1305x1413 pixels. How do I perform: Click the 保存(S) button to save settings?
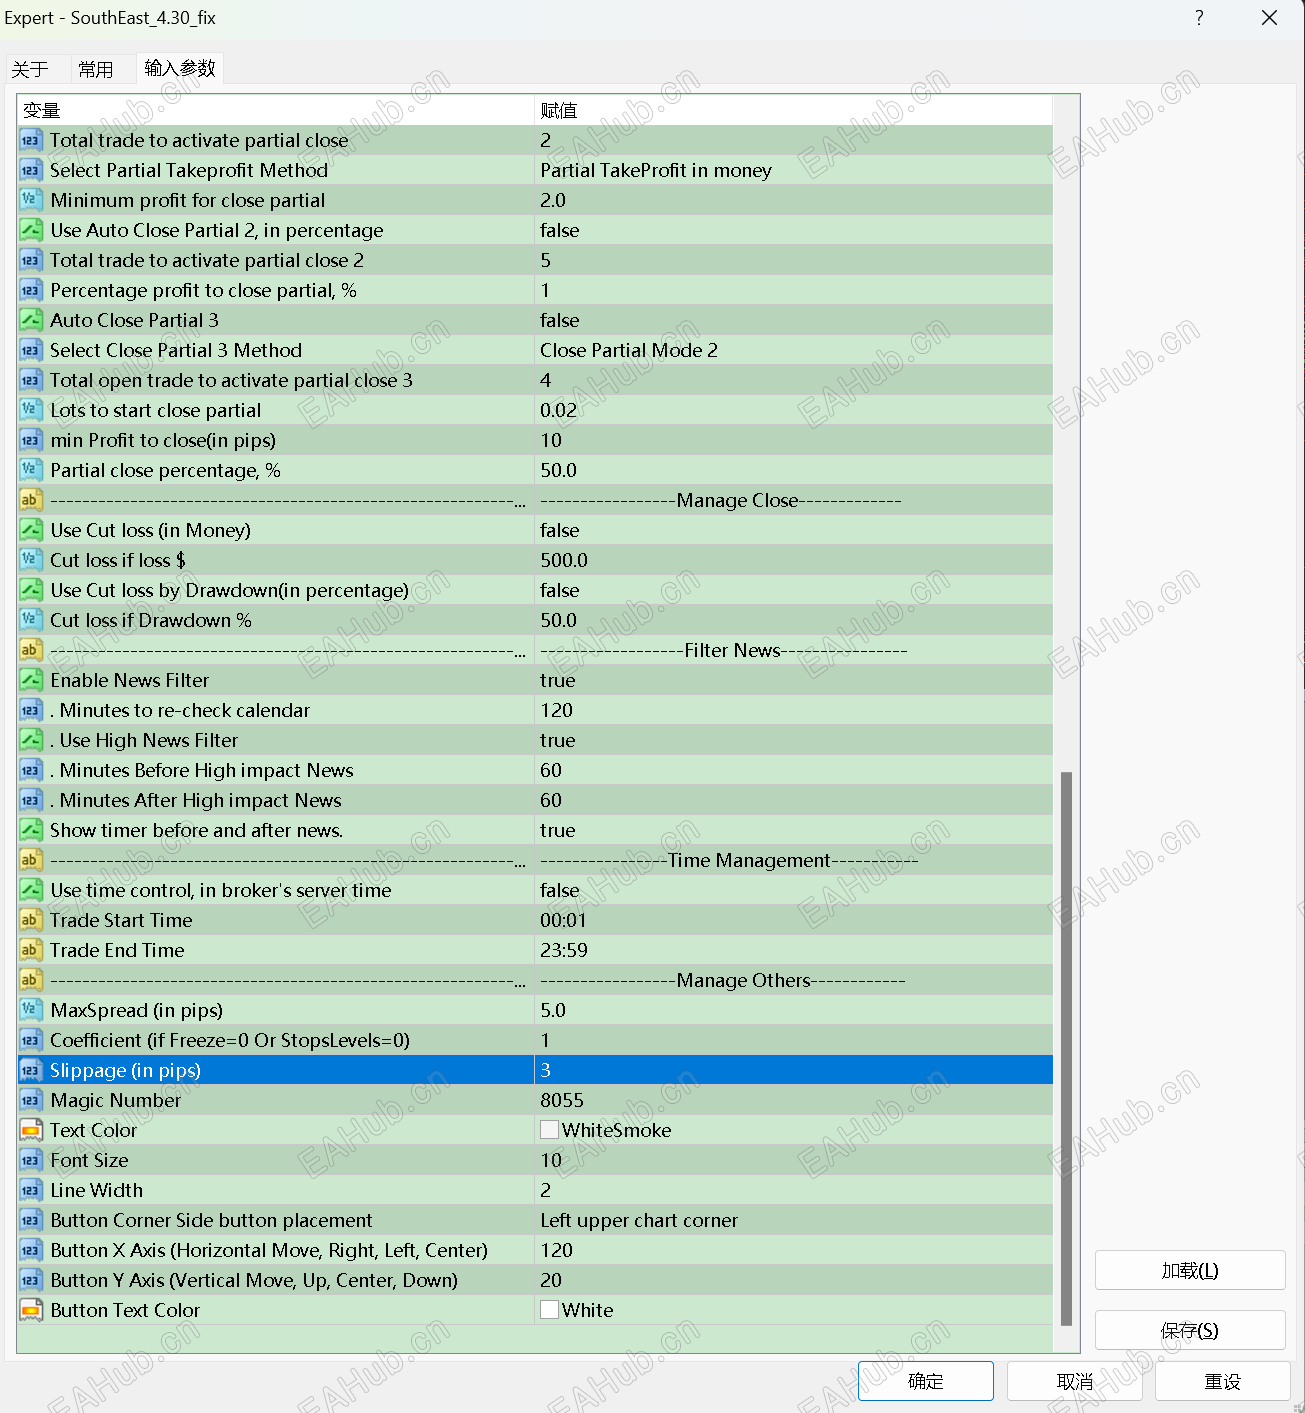(1189, 1330)
